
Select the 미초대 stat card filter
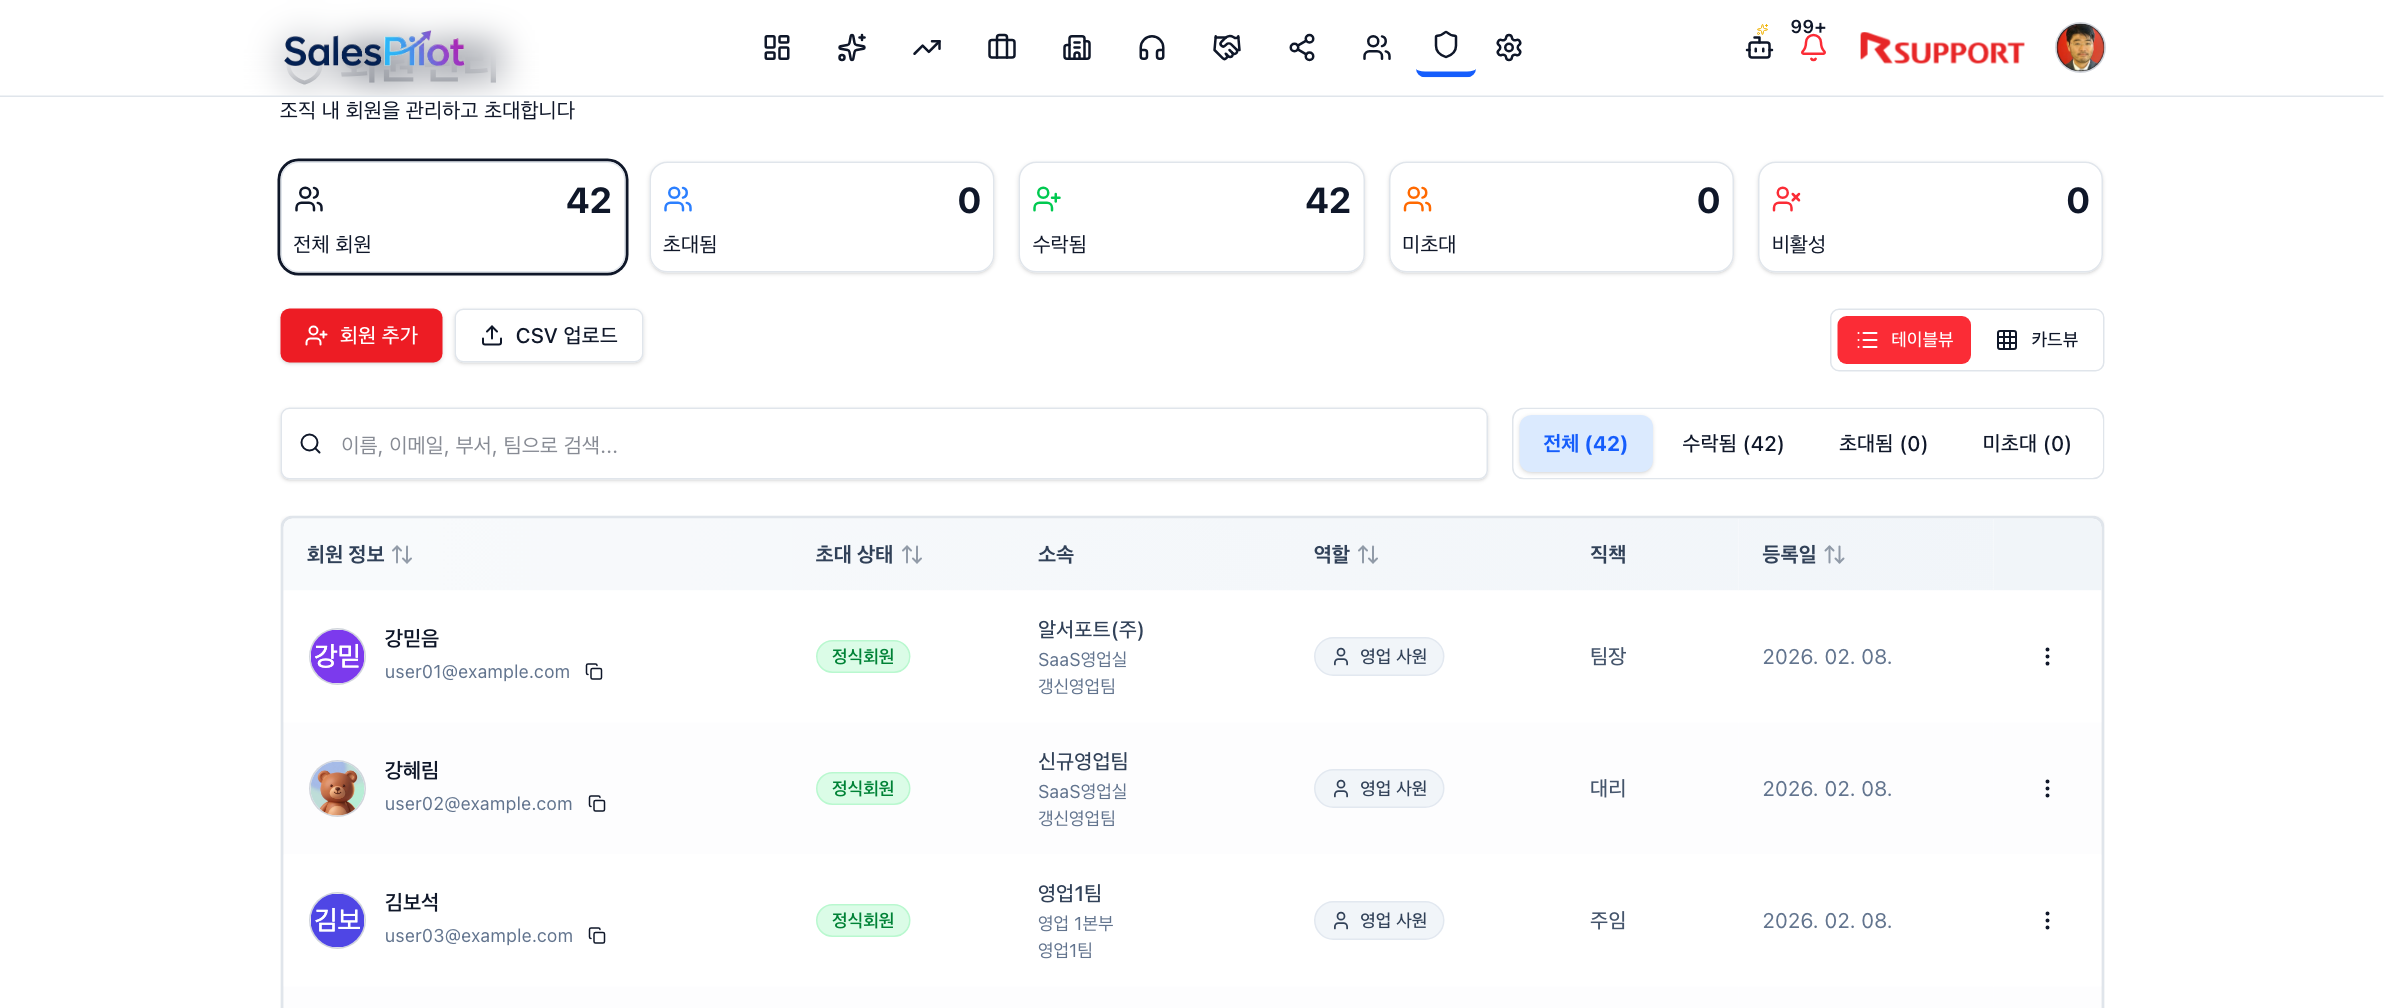point(1561,216)
